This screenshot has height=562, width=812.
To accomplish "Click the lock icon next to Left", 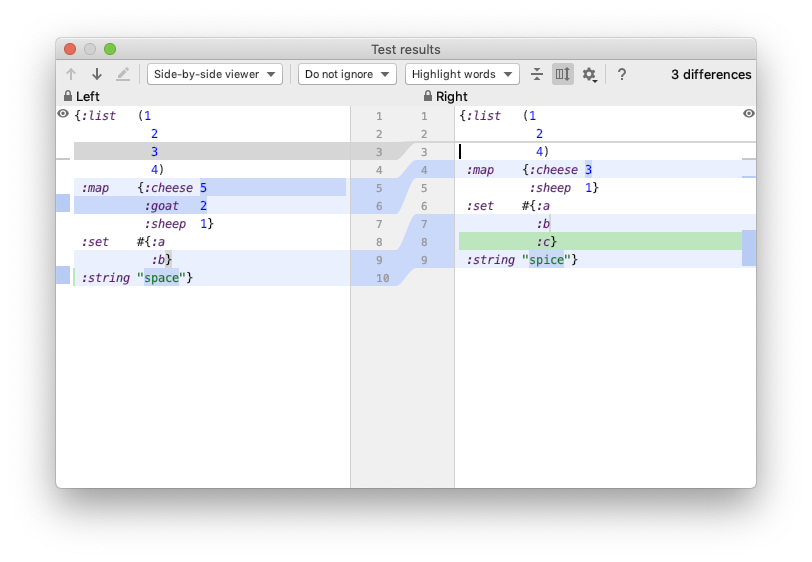I will click(68, 96).
